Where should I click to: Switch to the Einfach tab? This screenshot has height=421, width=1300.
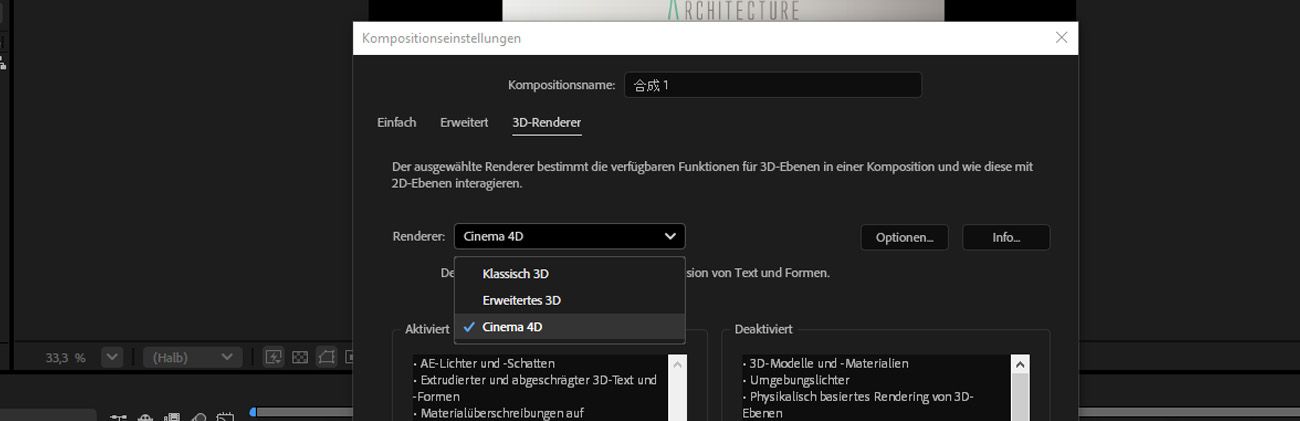[x=397, y=122]
